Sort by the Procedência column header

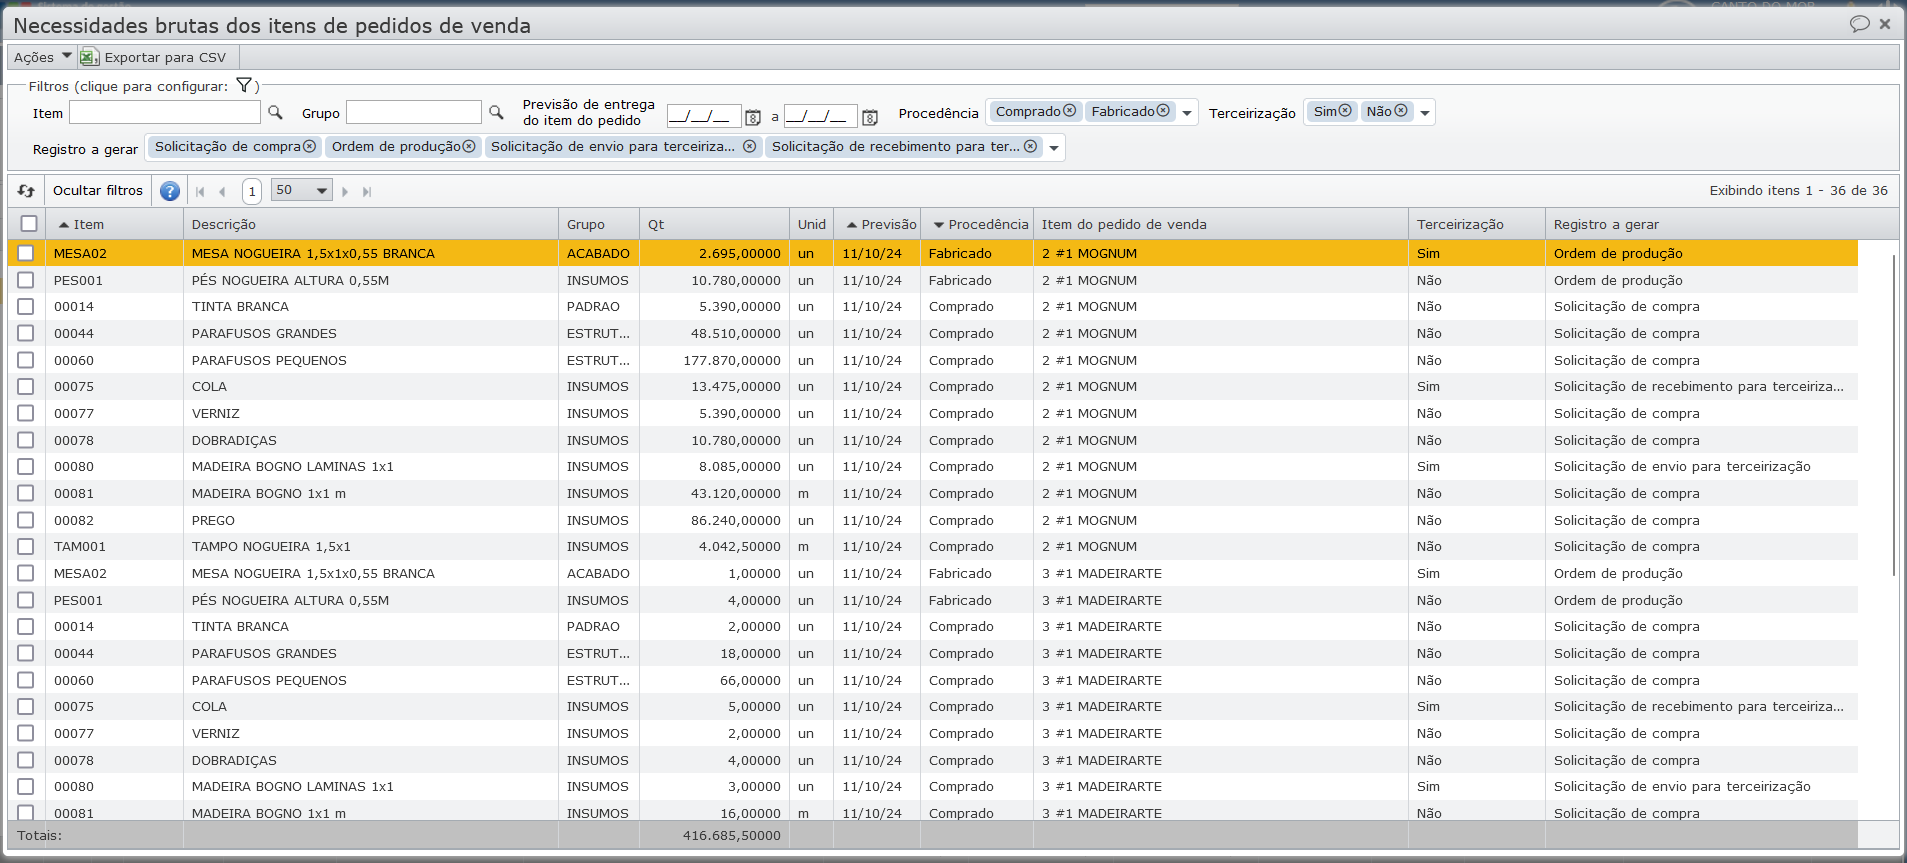977,224
